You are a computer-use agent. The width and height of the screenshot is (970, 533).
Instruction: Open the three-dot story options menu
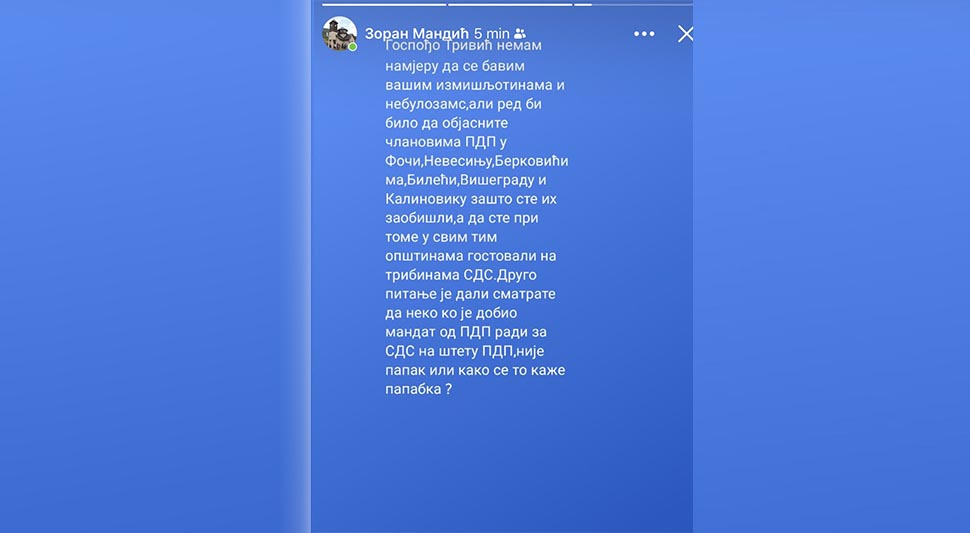(x=644, y=34)
